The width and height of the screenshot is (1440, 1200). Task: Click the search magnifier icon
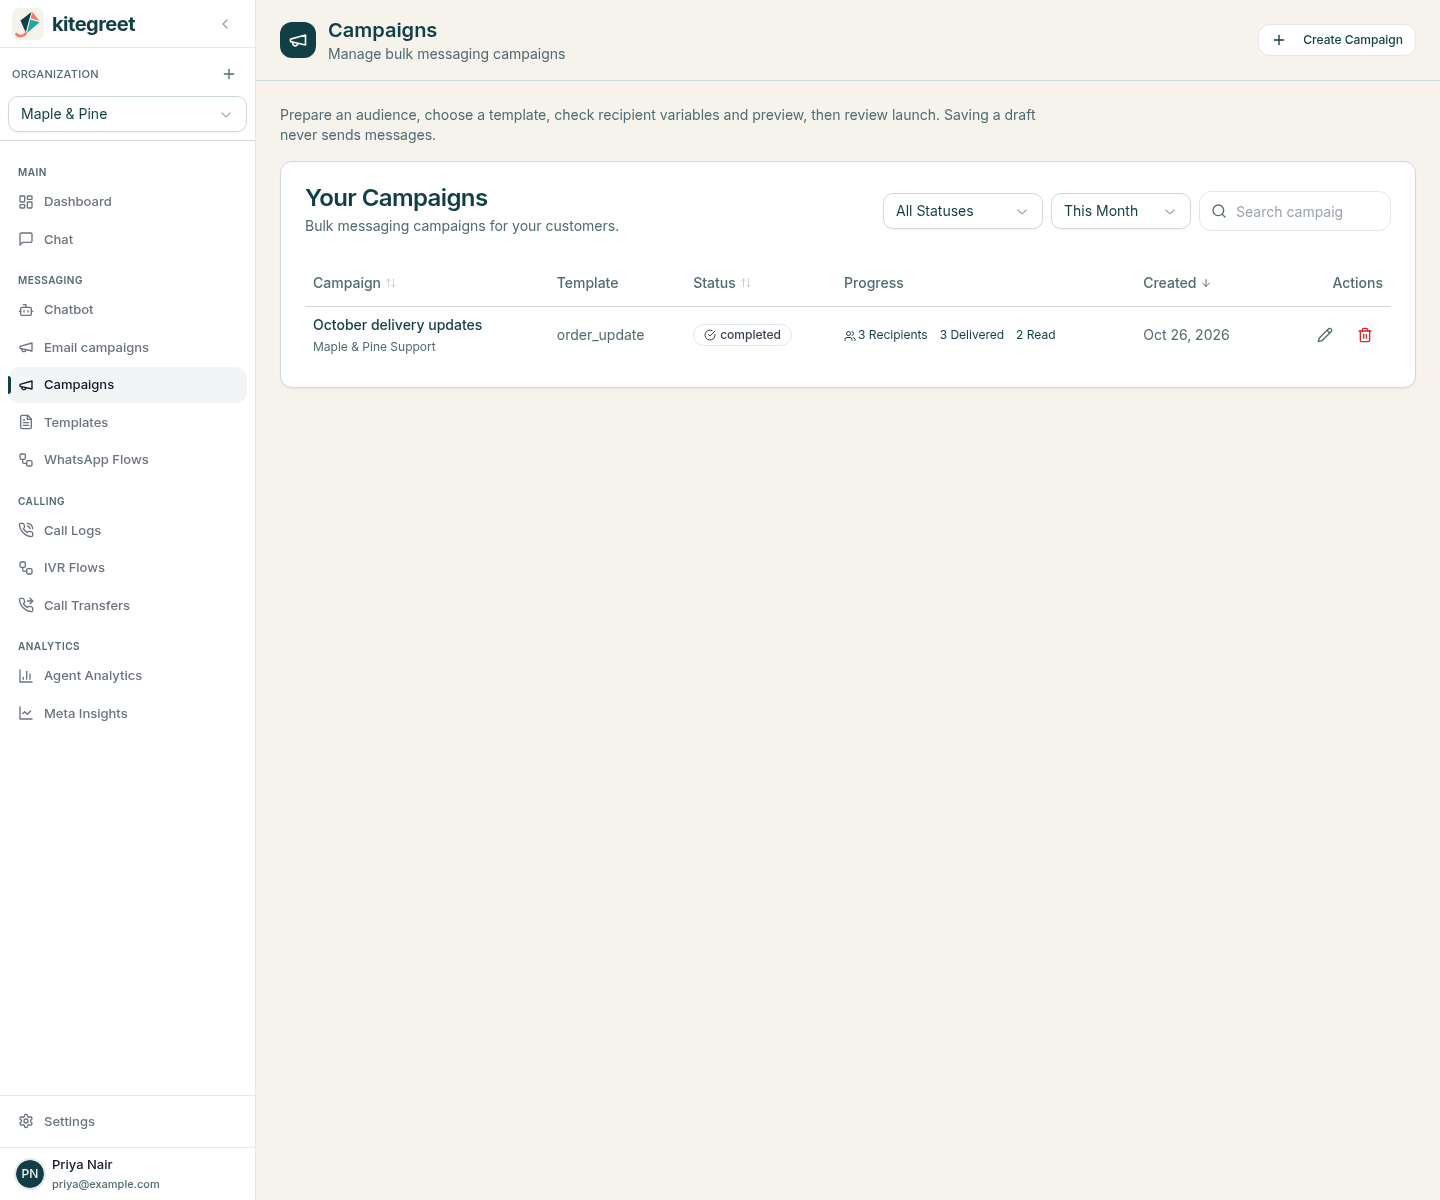pyautogui.click(x=1219, y=211)
